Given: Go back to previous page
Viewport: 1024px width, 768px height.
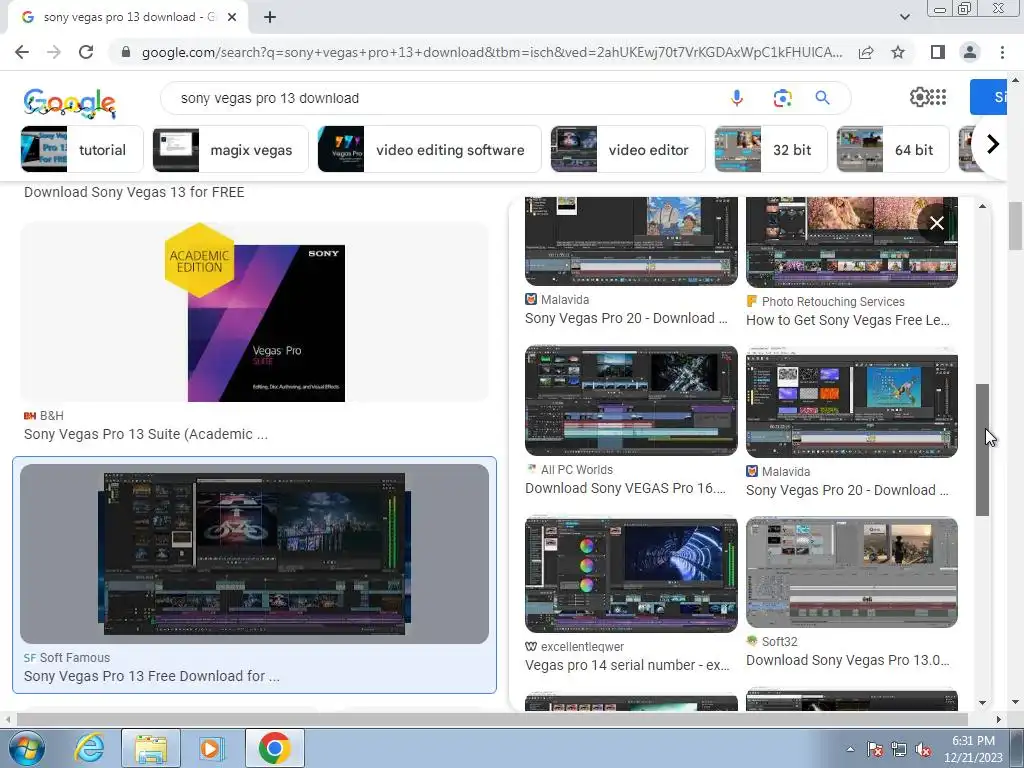Looking at the screenshot, I should [22, 52].
